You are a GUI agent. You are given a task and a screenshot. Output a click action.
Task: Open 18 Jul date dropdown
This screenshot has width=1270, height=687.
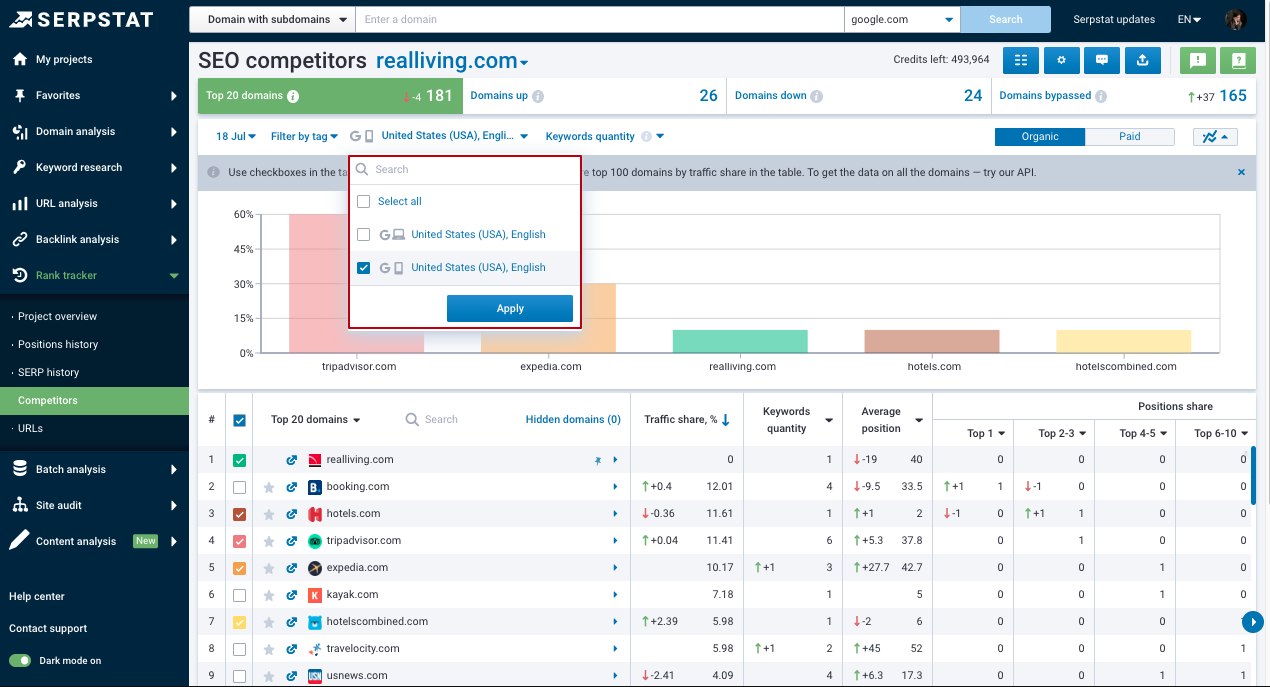pyautogui.click(x=236, y=137)
